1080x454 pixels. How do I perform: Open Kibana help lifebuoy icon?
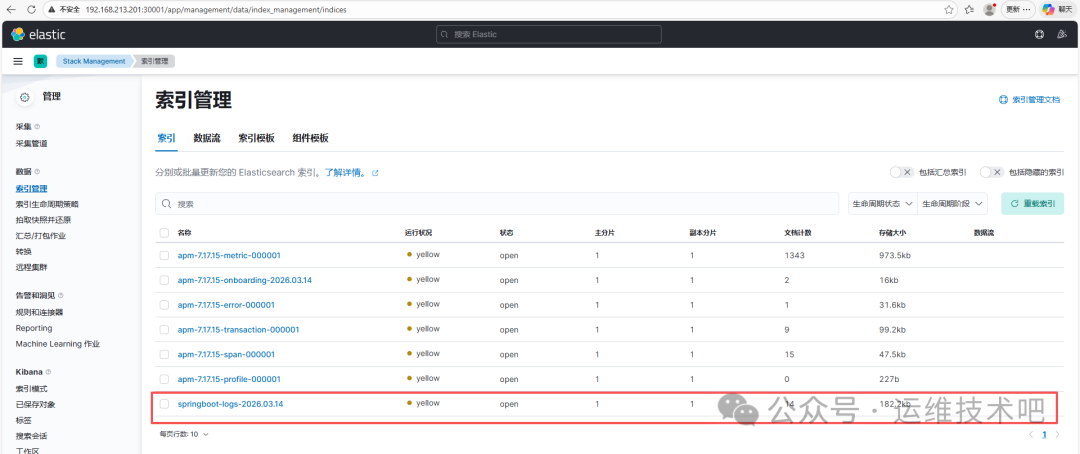(1039, 34)
